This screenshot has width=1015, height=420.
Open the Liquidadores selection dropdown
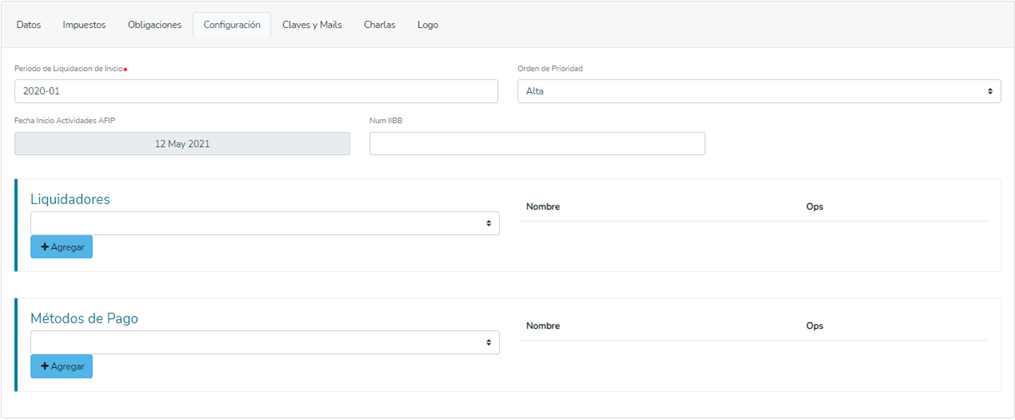click(265, 223)
